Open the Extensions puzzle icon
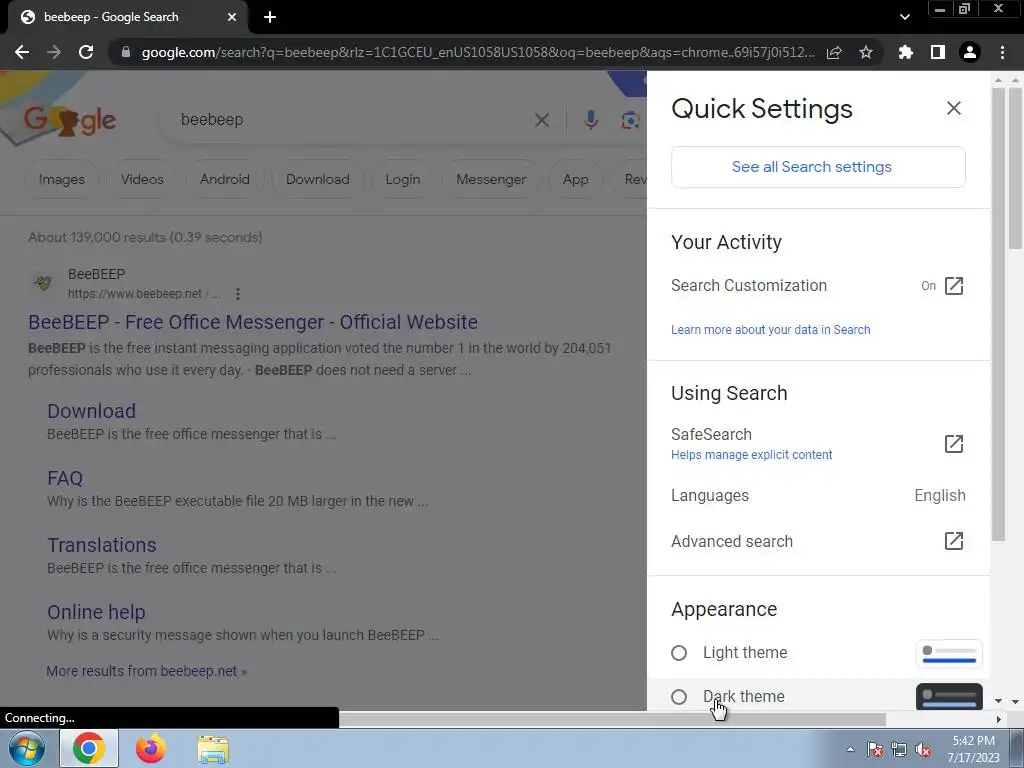The height and width of the screenshot is (768, 1024). pos(905,52)
